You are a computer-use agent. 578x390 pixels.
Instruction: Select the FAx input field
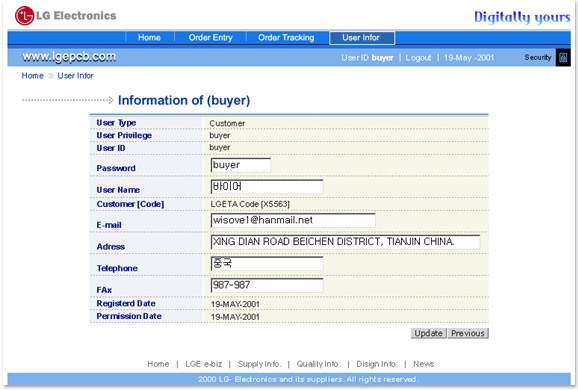point(267,285)
